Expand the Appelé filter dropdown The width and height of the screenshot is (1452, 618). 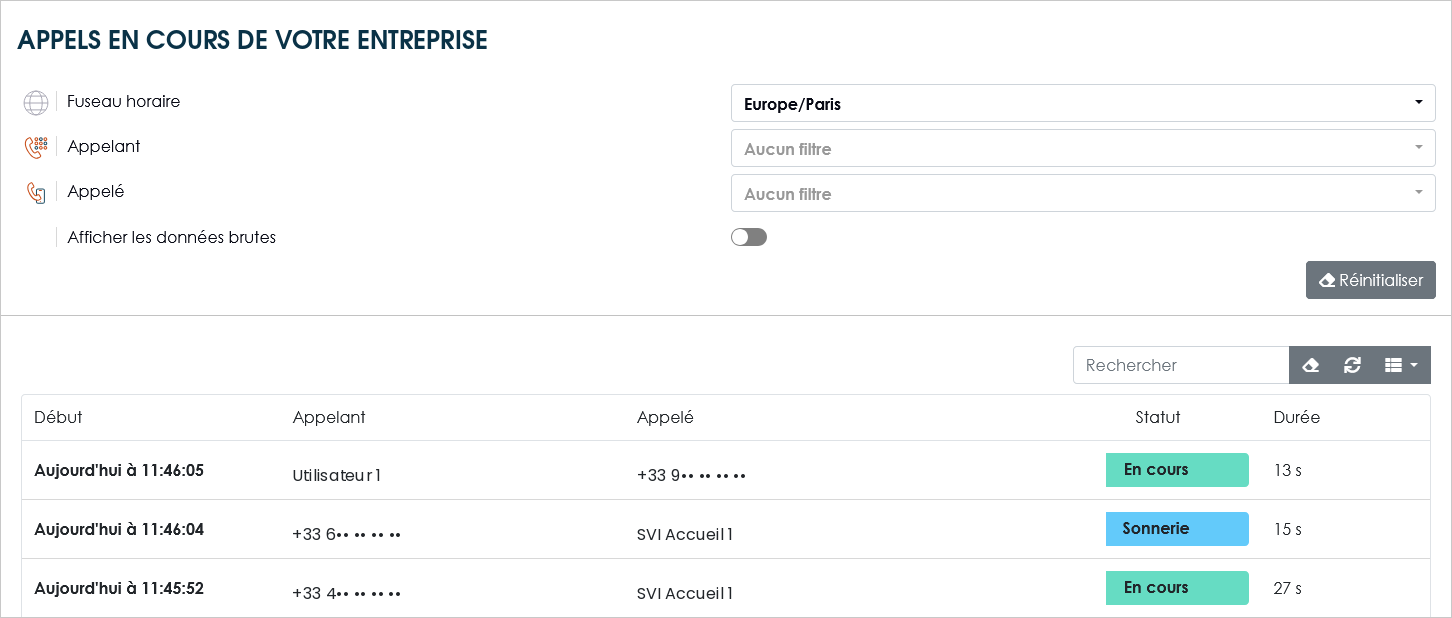(x=1083, y=193)
